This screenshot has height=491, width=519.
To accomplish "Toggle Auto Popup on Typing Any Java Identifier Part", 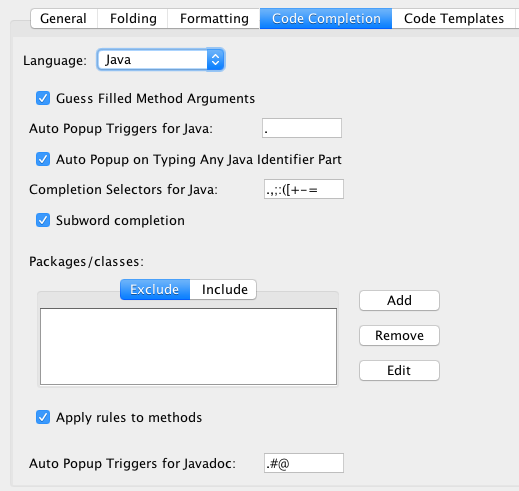I will click(43, 159).
